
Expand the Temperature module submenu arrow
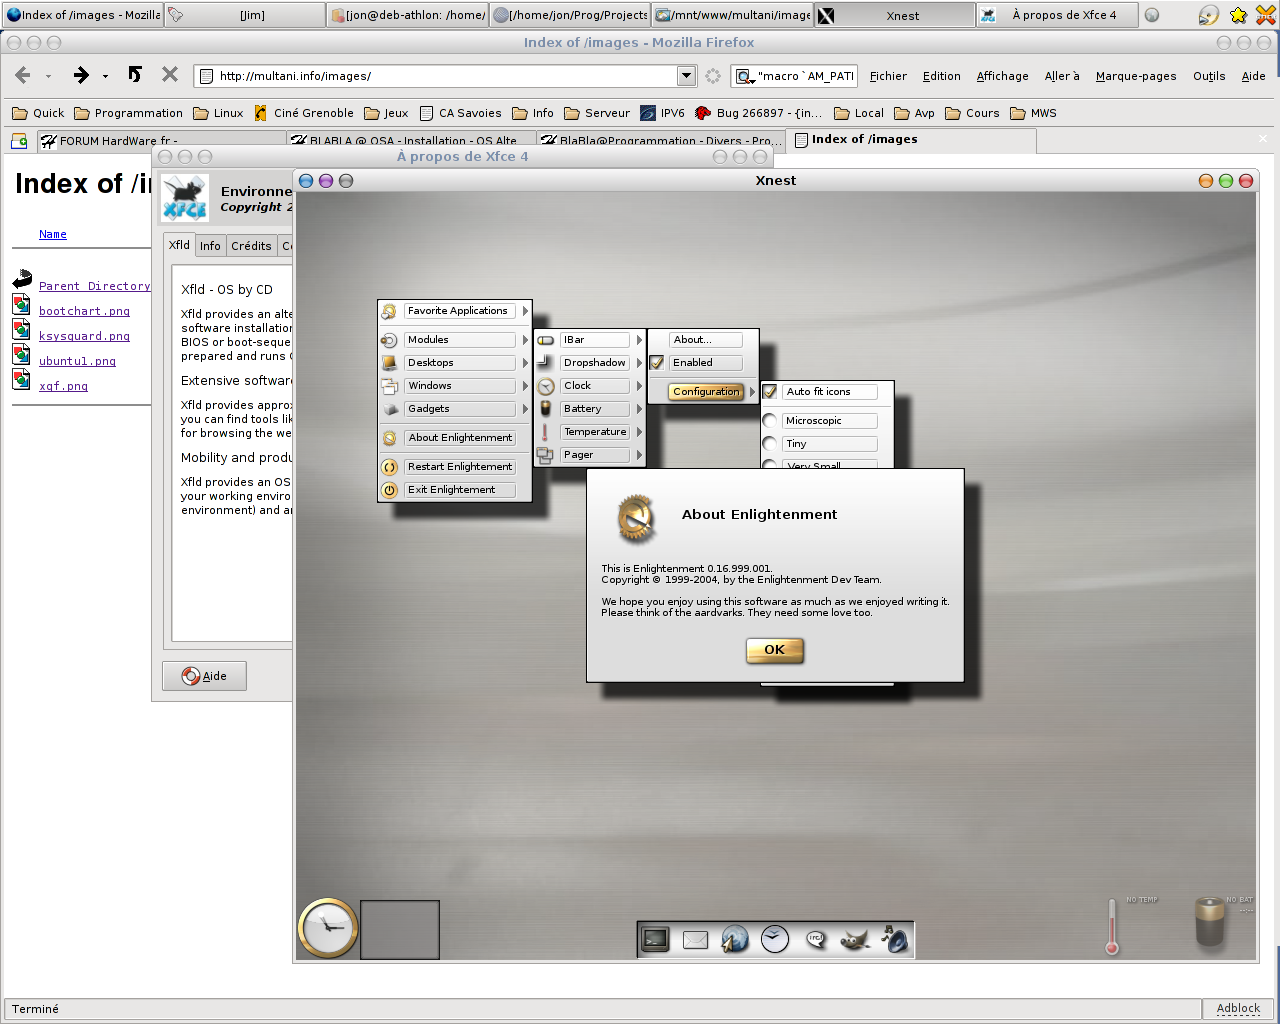point(639,432)
